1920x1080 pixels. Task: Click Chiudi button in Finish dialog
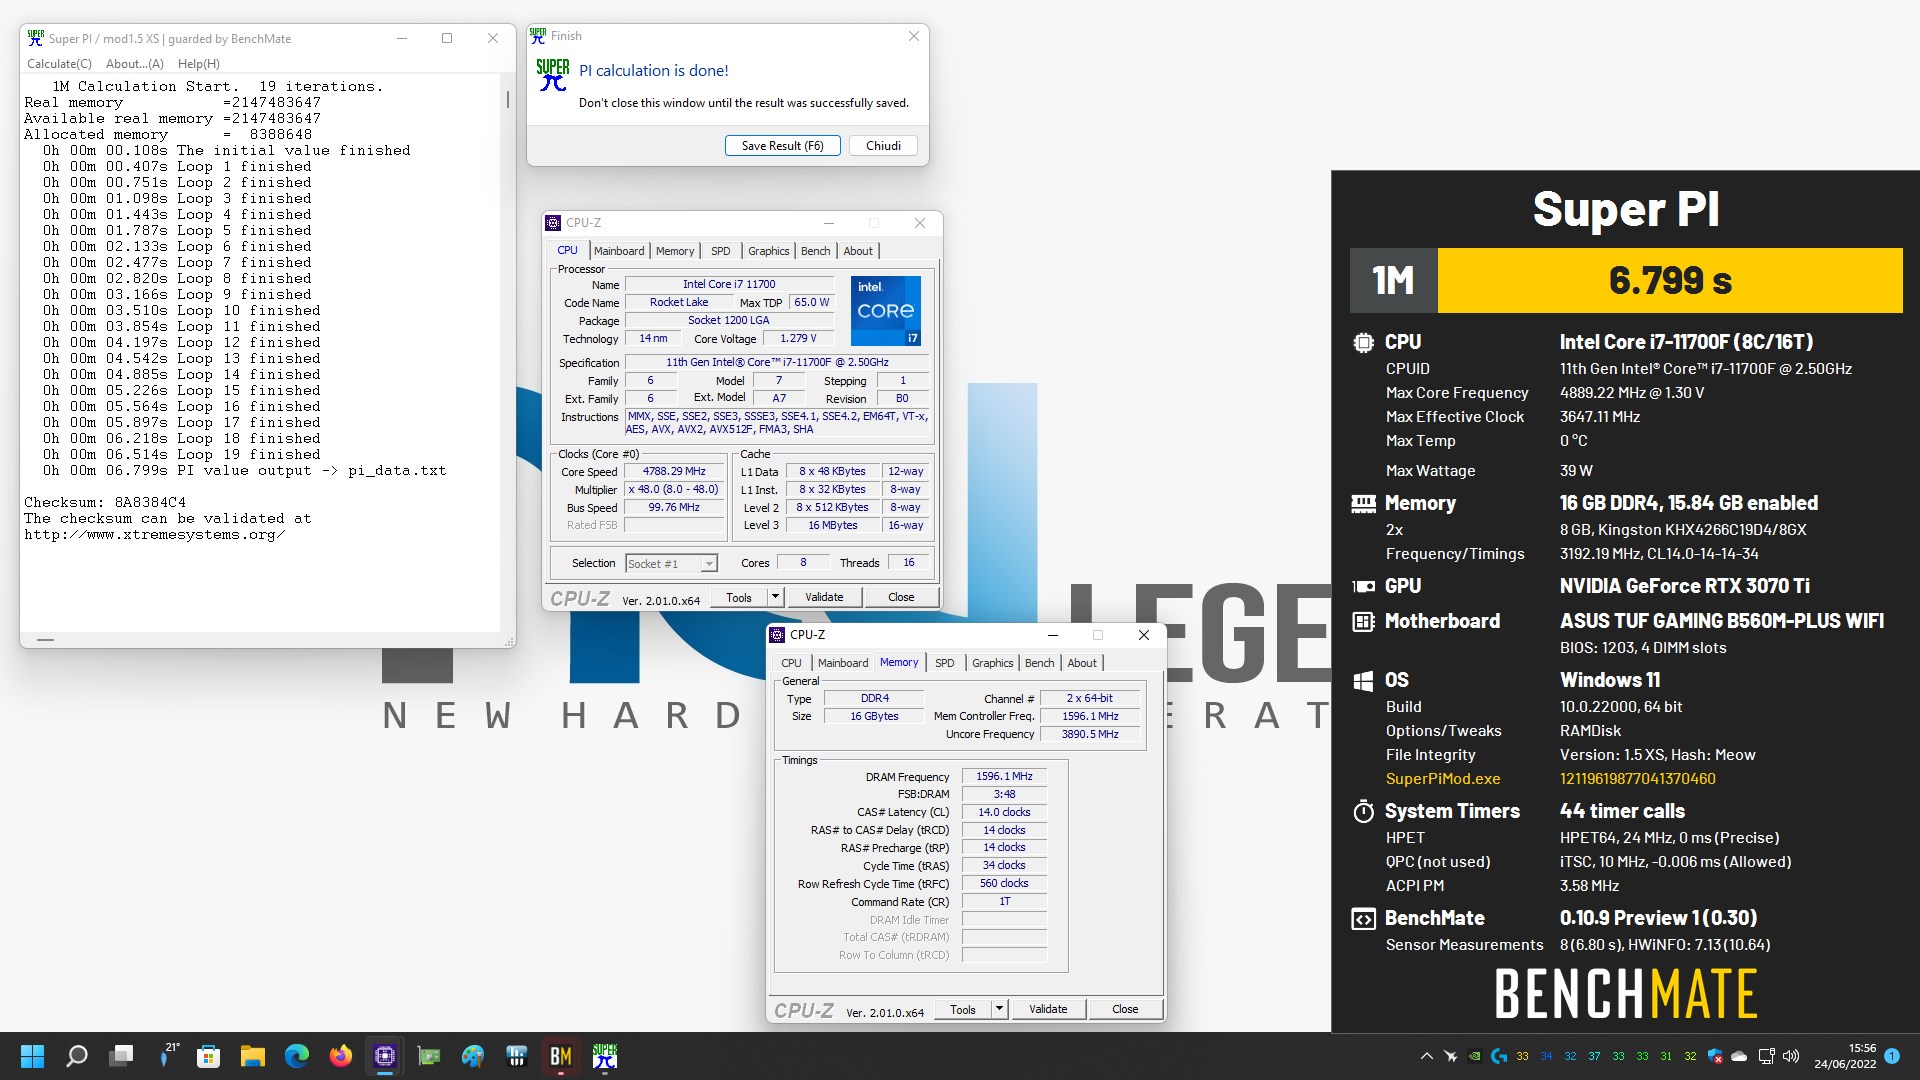point(883,146)
